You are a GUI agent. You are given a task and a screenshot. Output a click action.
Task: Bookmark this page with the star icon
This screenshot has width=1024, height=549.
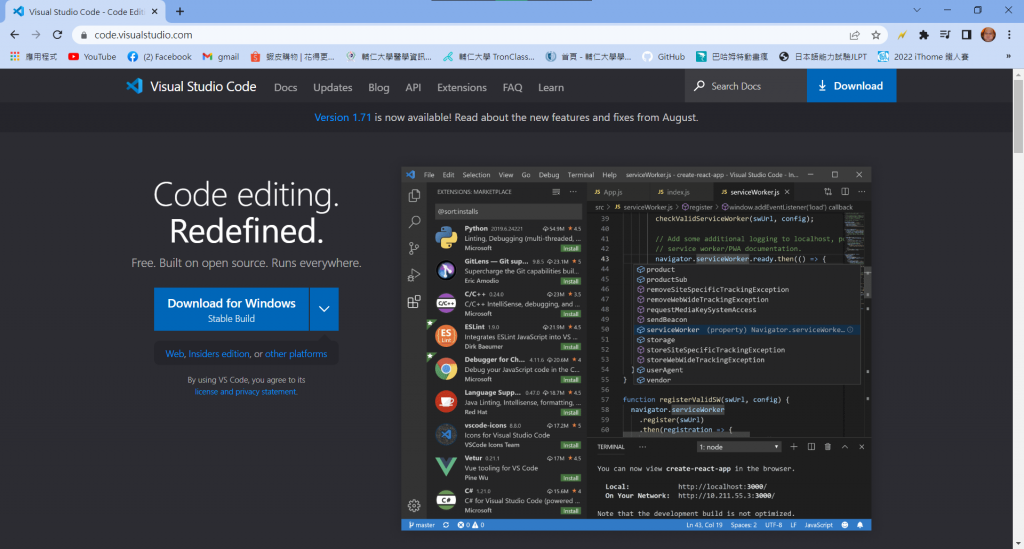click(x=876, y=35)
